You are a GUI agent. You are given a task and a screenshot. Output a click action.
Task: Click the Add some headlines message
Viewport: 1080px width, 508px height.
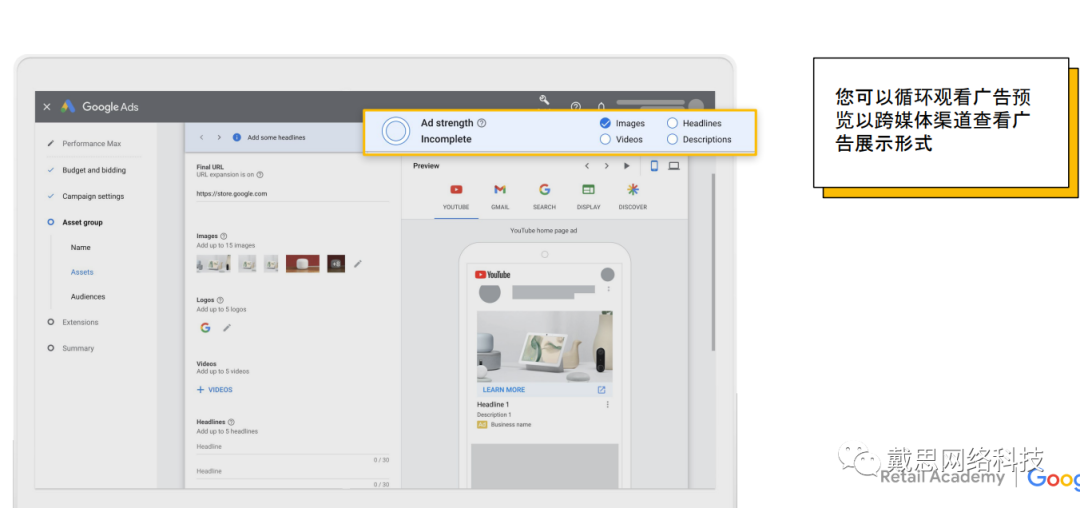pos(276,137)
